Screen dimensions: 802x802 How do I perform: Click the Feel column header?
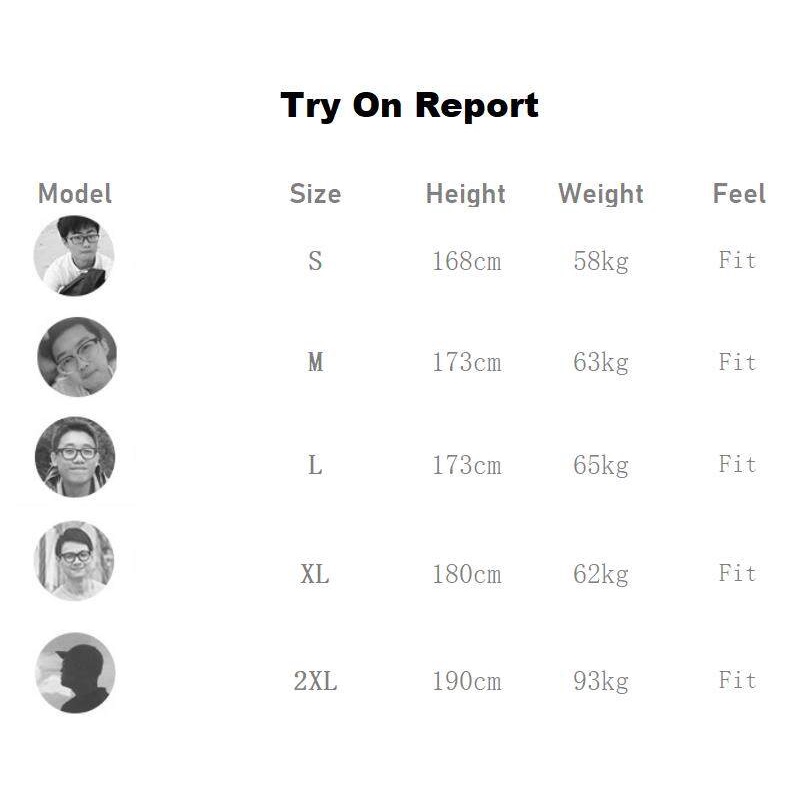click(x=739, y=194)
